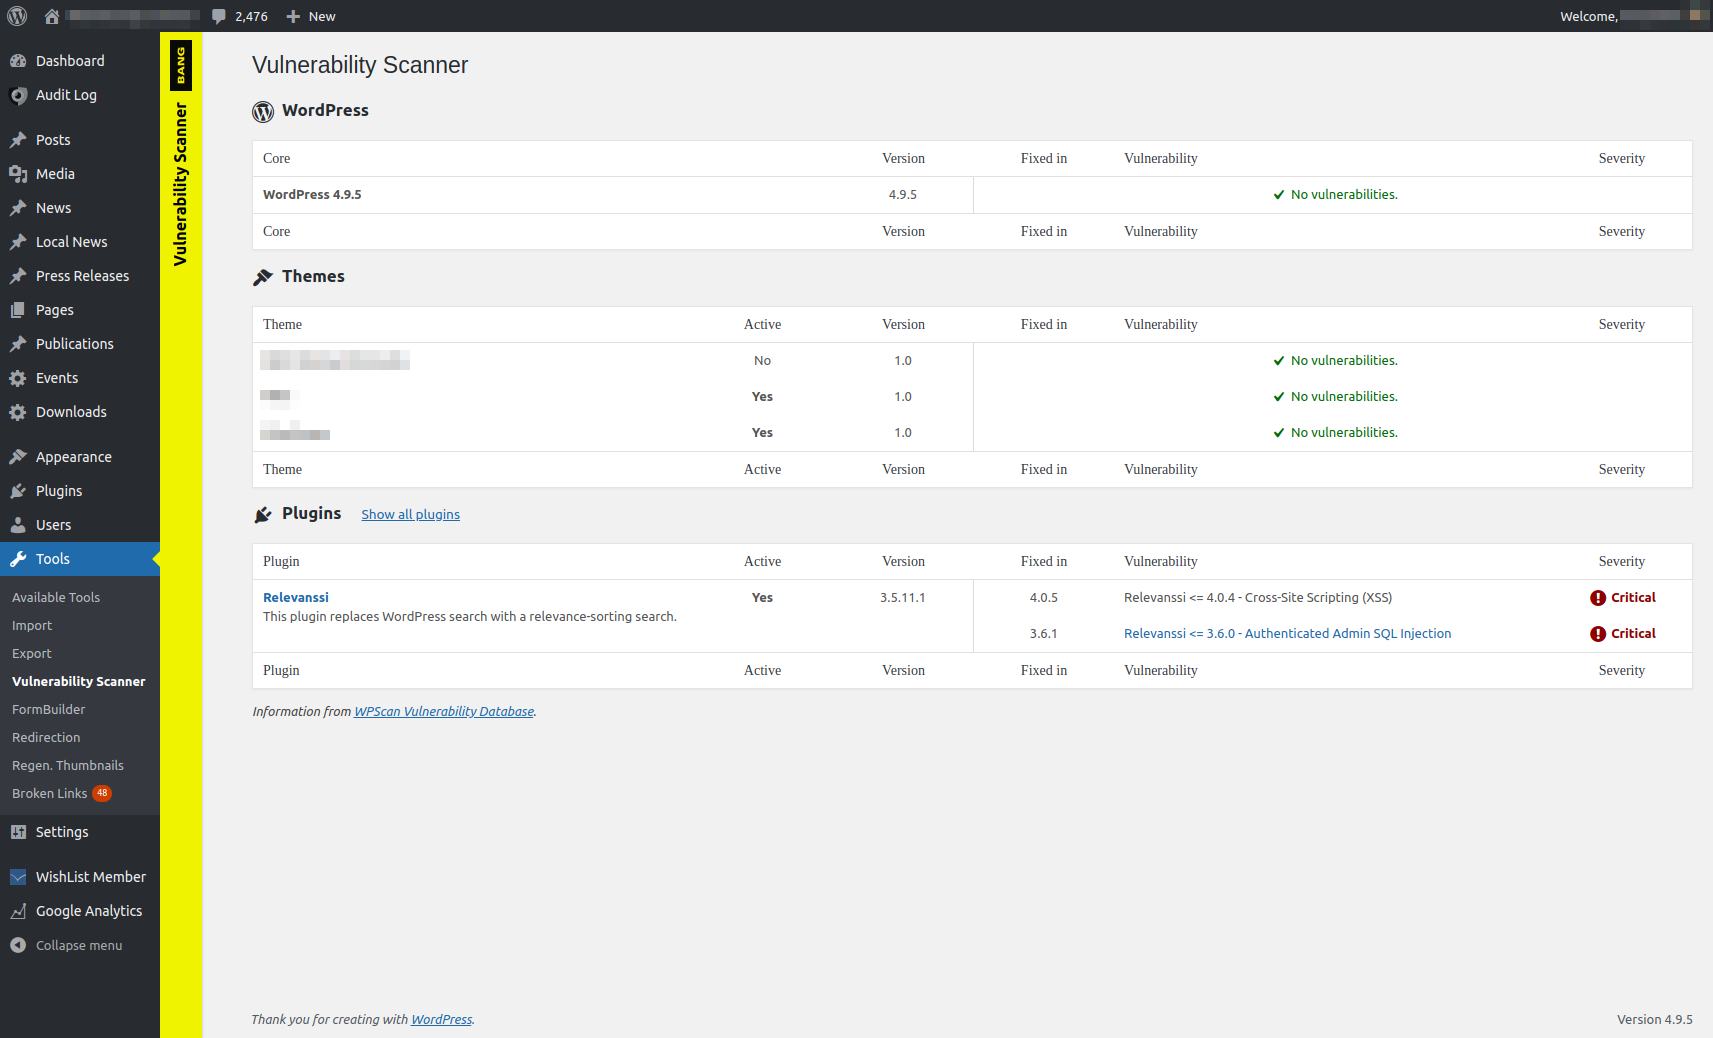Screen dimensions: 1713x1038
Task: Click the Broken Links 48 count badge
Action: tap(102, 793)
